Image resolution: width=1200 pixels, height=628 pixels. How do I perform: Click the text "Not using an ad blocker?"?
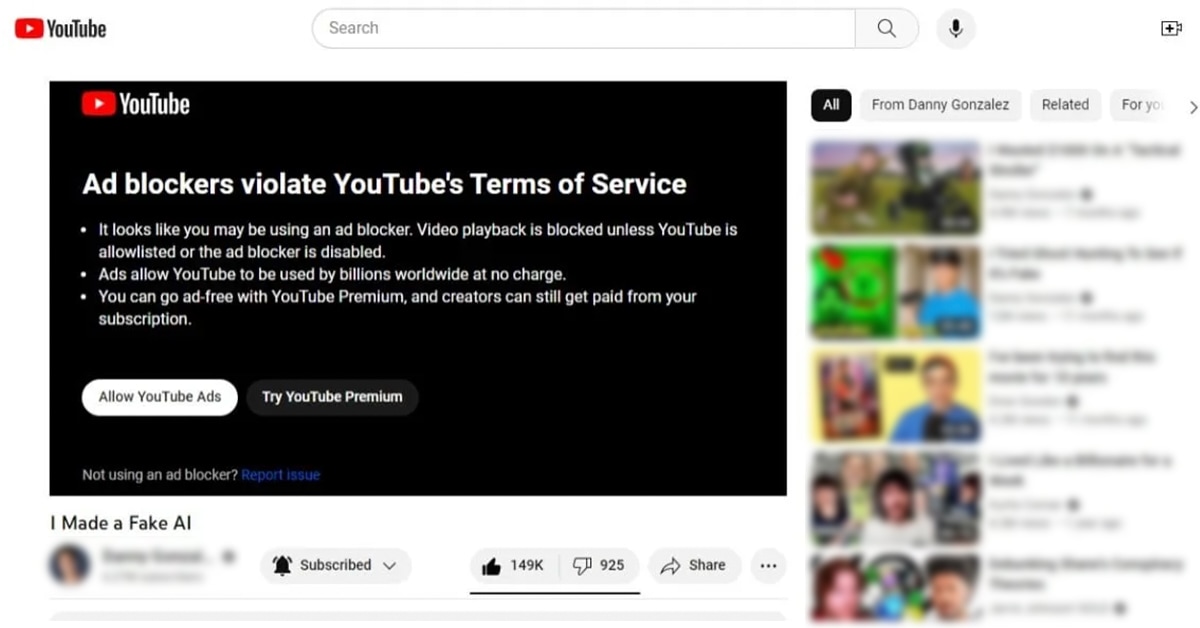160,475
